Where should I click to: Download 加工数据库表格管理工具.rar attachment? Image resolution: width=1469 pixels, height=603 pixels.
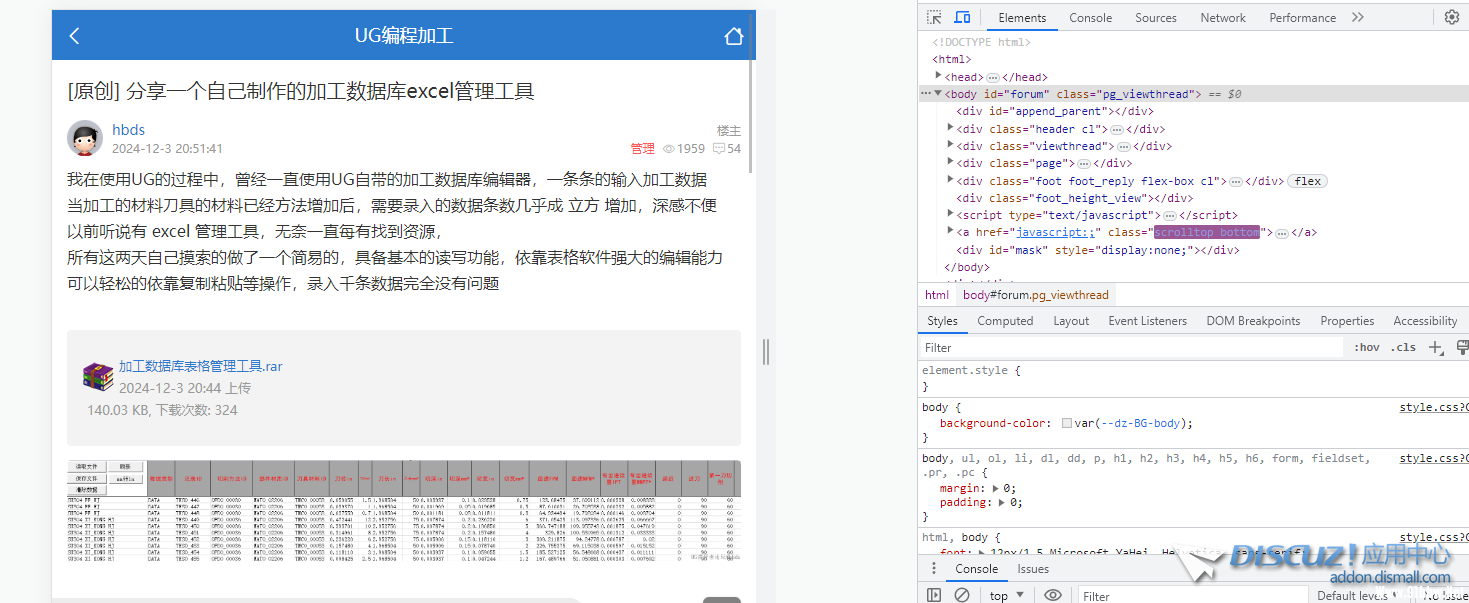point(200,366)
